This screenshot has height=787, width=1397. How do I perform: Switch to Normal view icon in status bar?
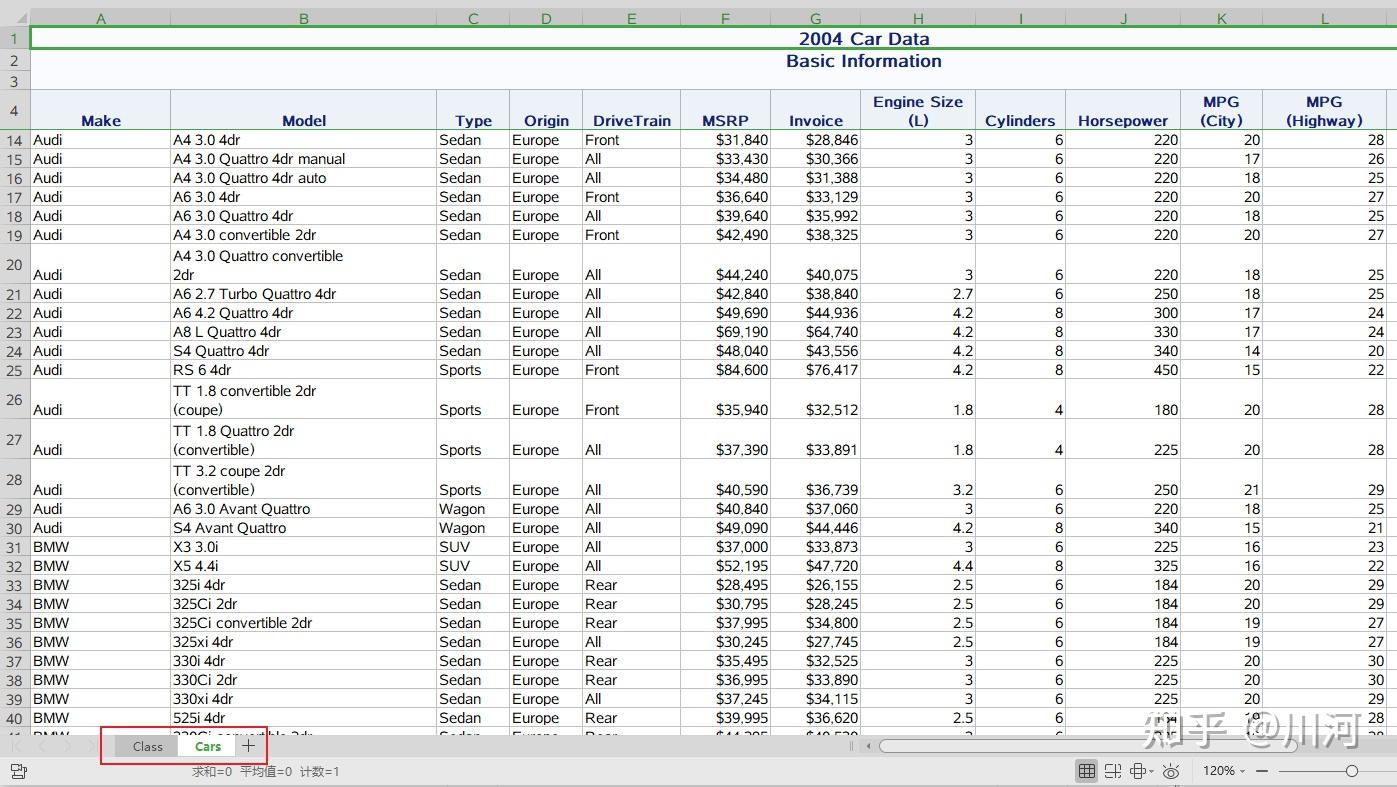1086,771
